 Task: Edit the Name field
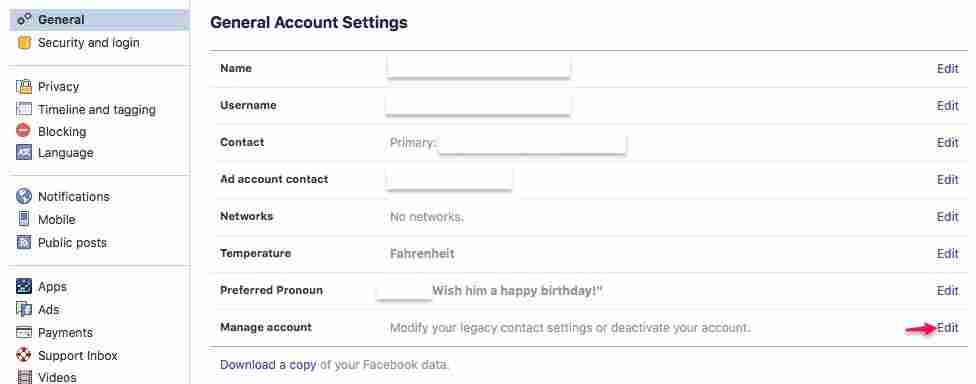tap(947, 68)
